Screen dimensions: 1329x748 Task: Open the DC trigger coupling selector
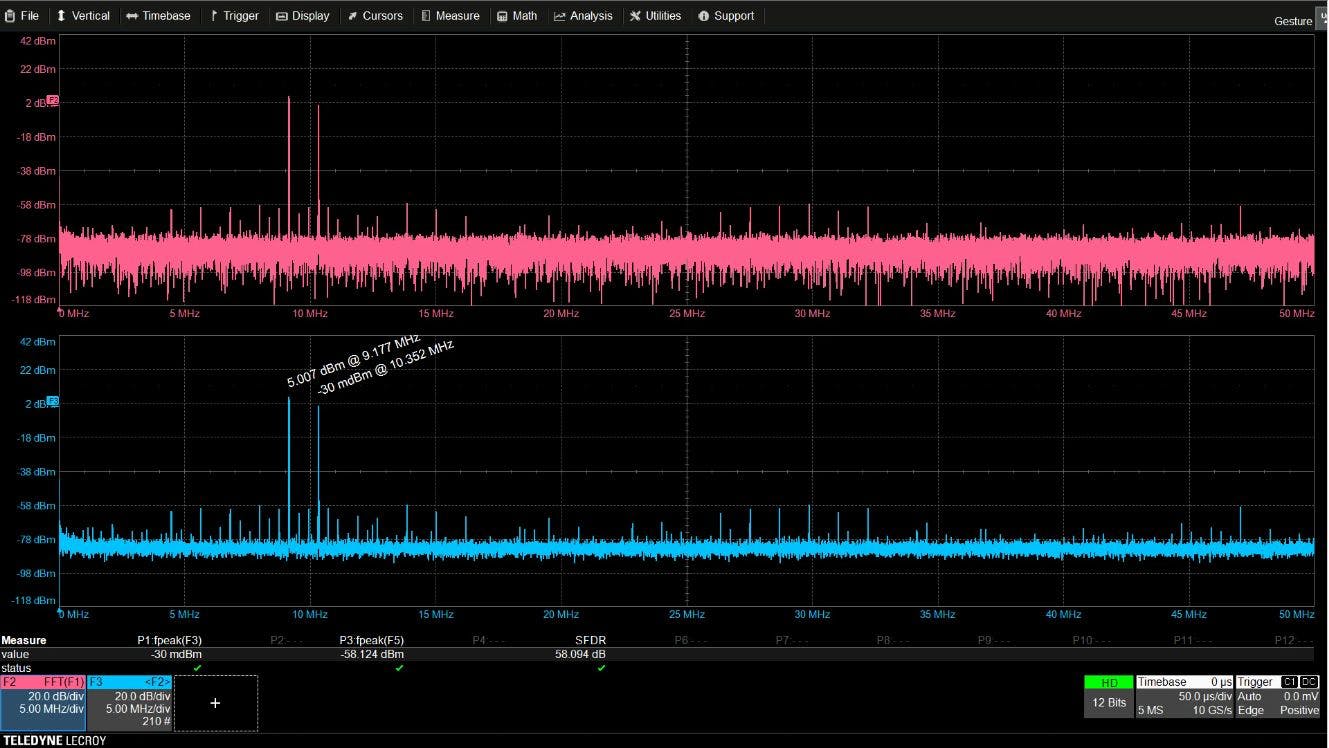1307,681
